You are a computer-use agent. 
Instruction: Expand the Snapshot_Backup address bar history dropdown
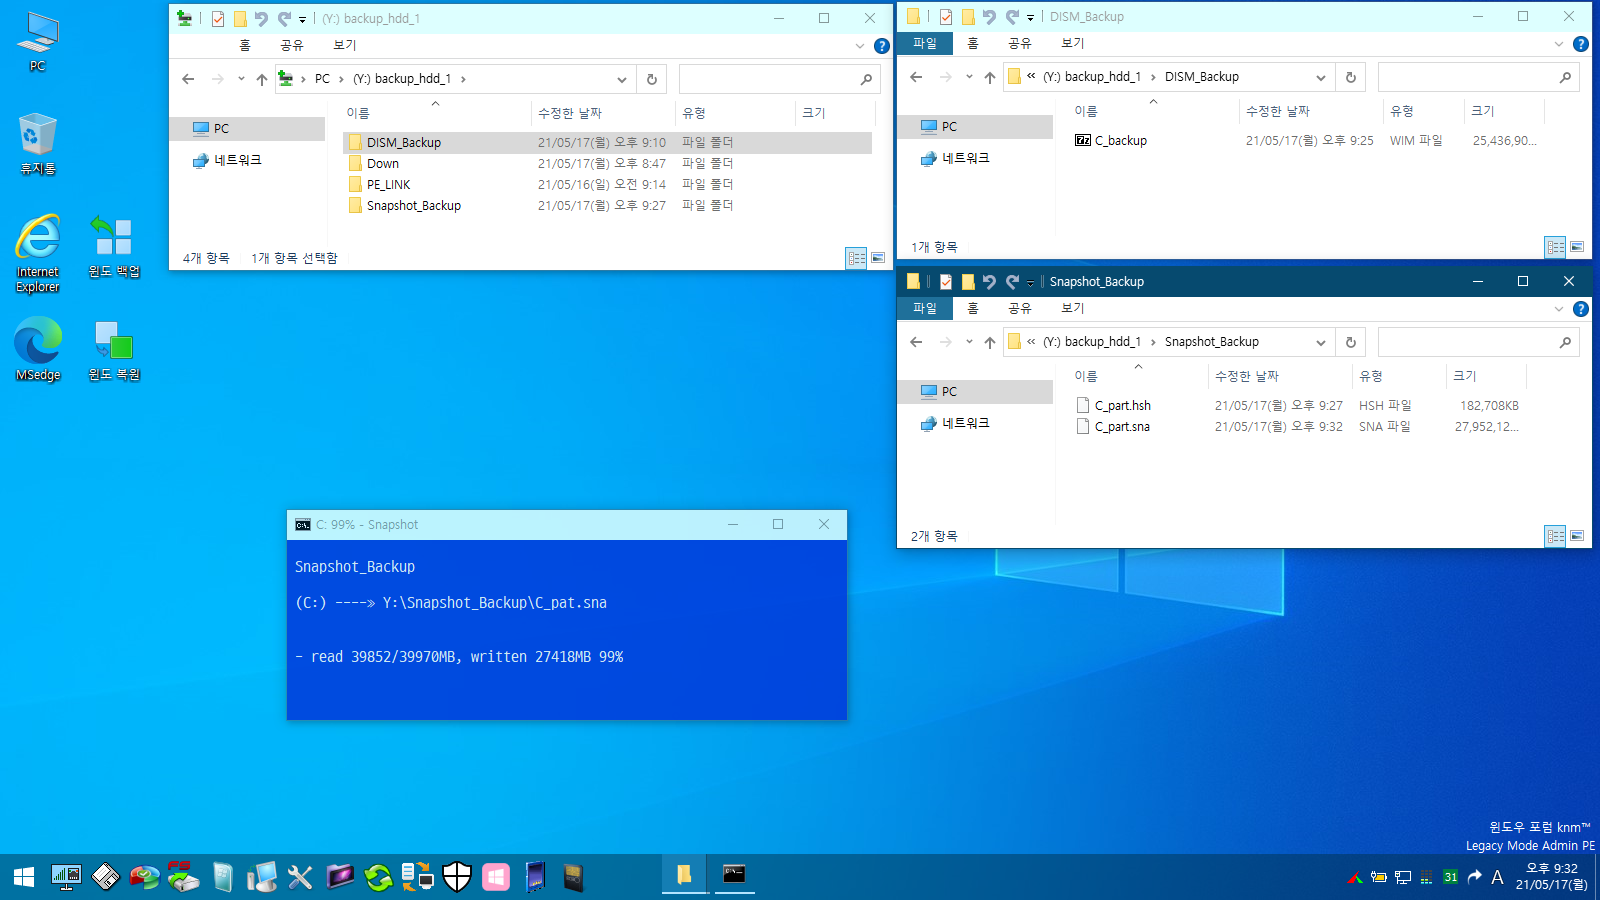(1321, 342)
